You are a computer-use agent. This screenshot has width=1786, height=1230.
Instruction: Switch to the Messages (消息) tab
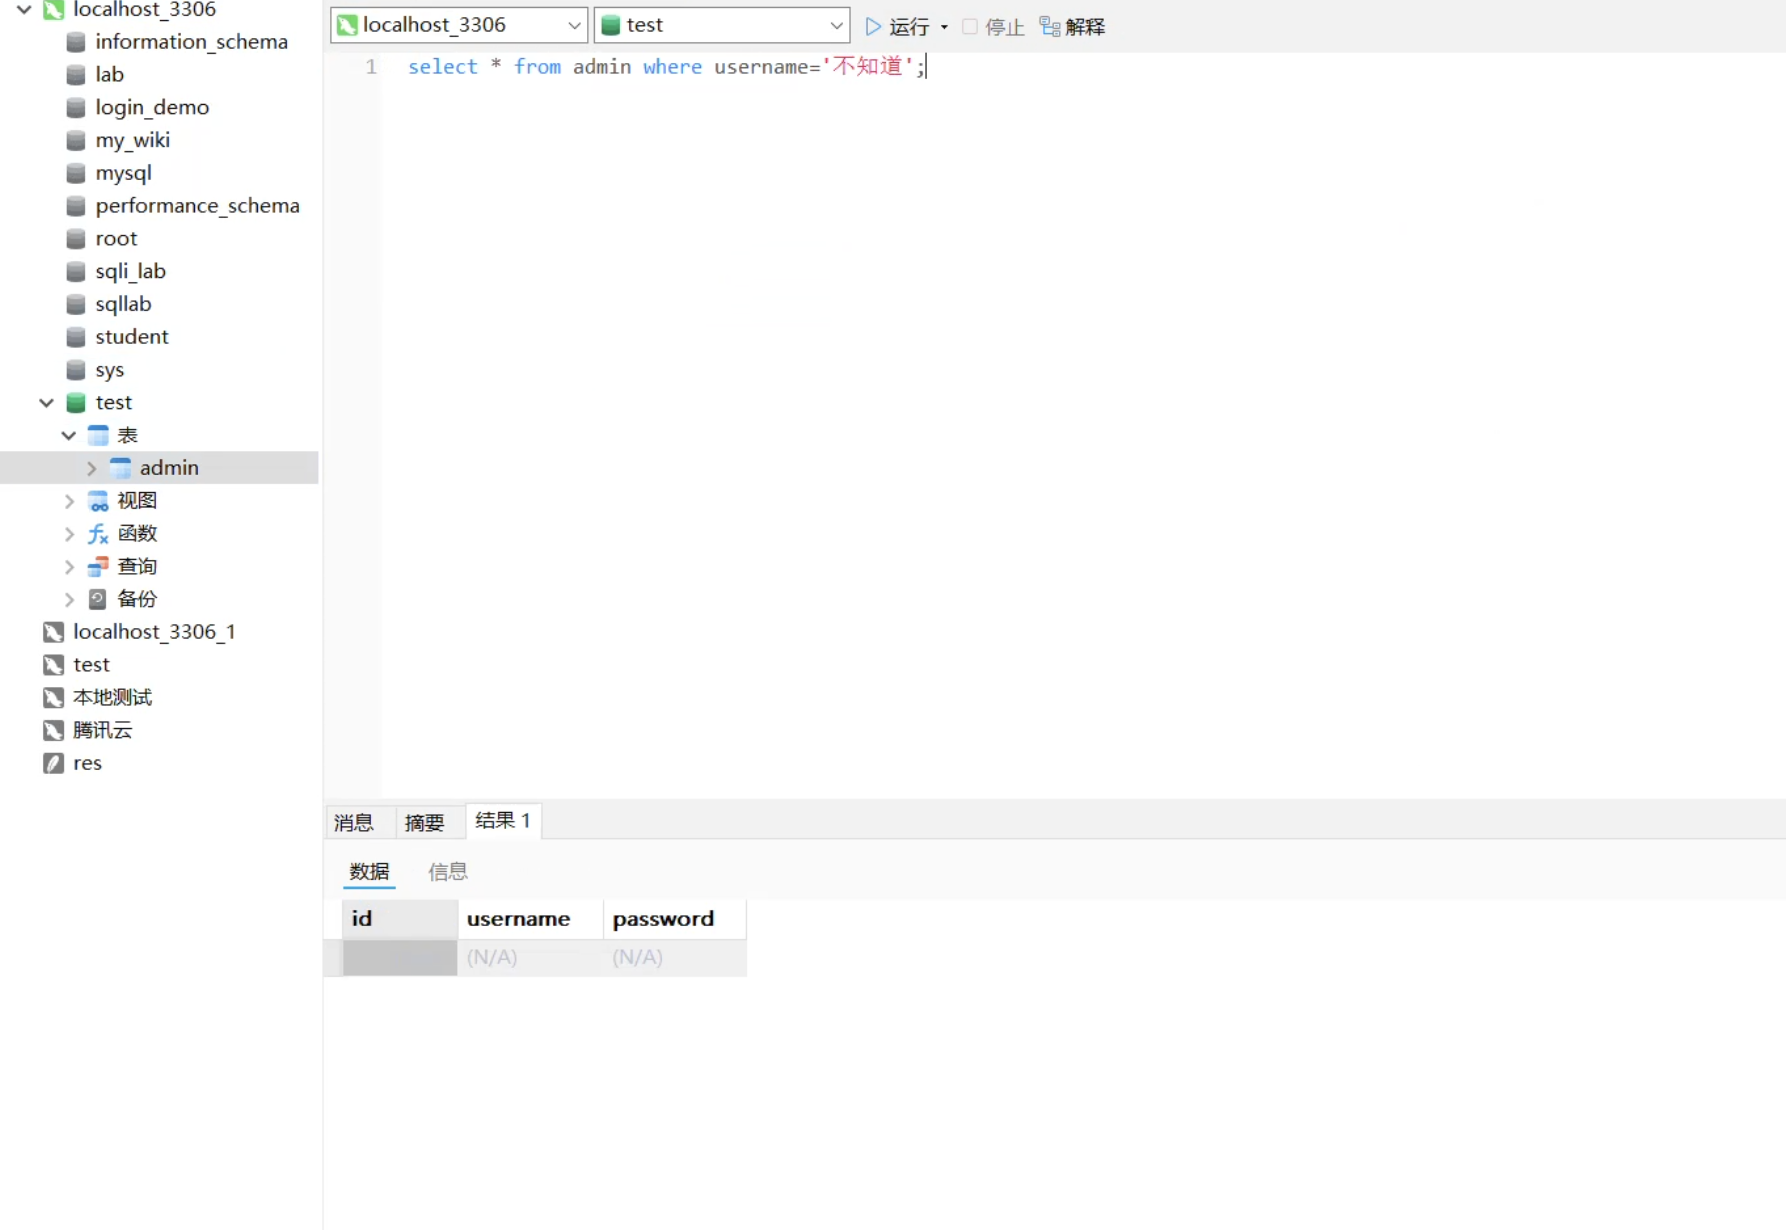354,822
